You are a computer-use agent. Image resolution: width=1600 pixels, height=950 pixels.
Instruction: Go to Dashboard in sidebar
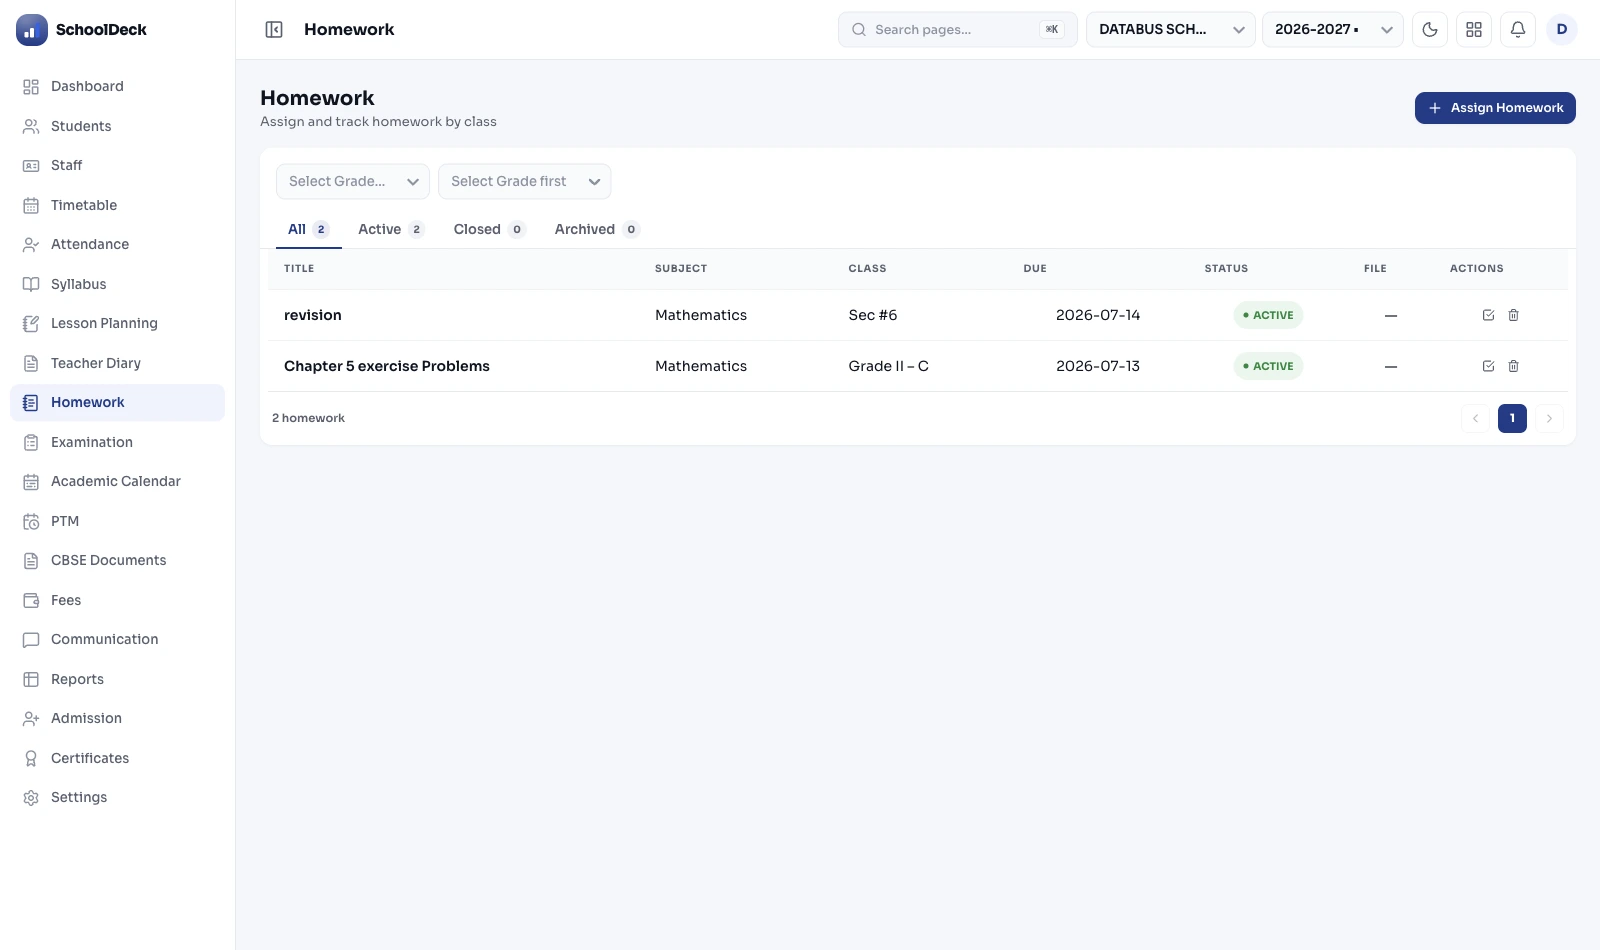coord(117,87)
